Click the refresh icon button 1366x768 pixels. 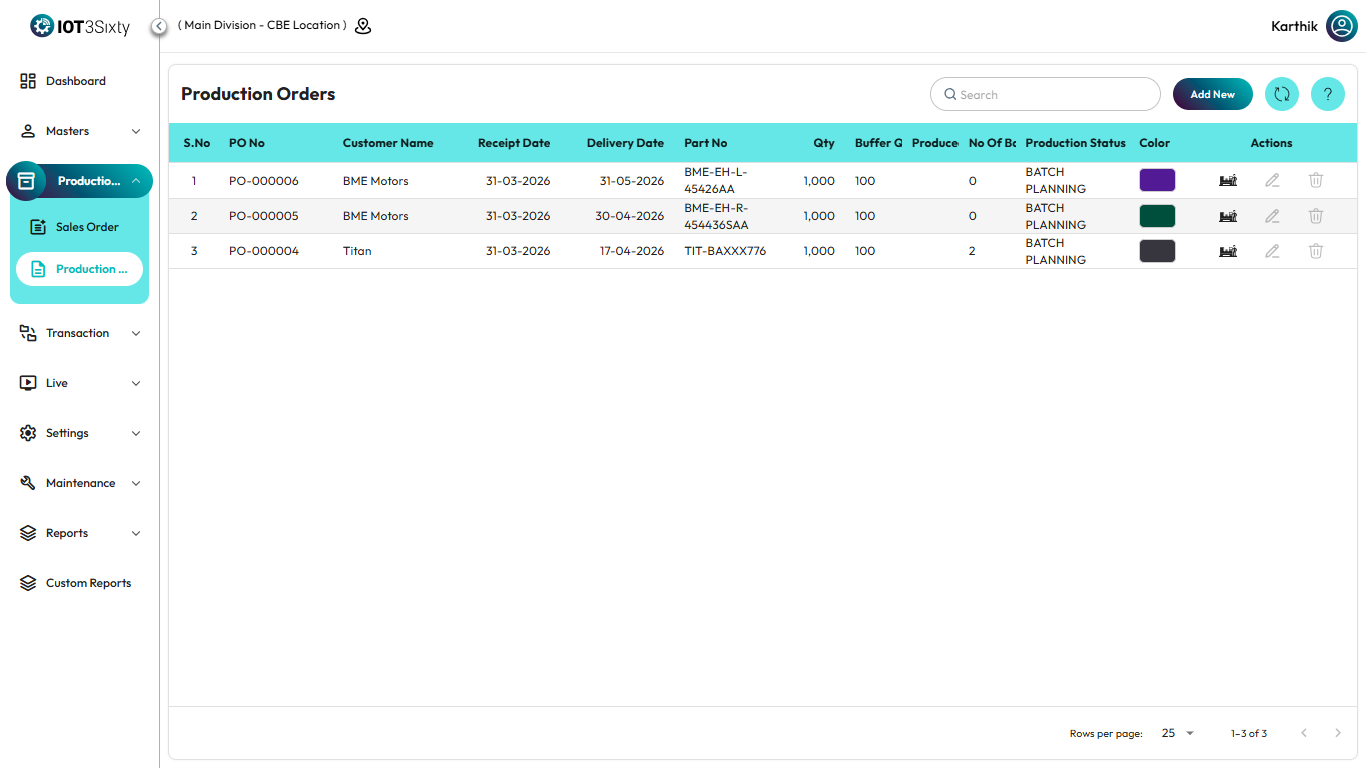[1281, 94]
